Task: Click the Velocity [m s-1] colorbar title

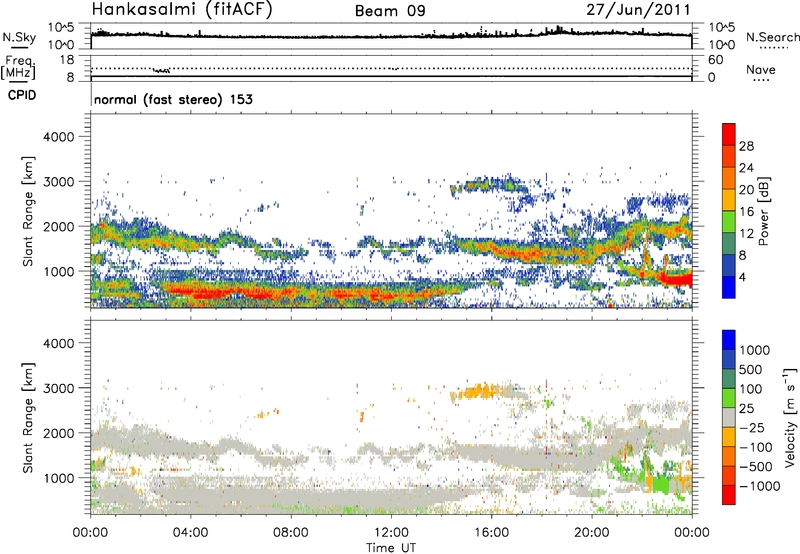Action: (790, 417)
